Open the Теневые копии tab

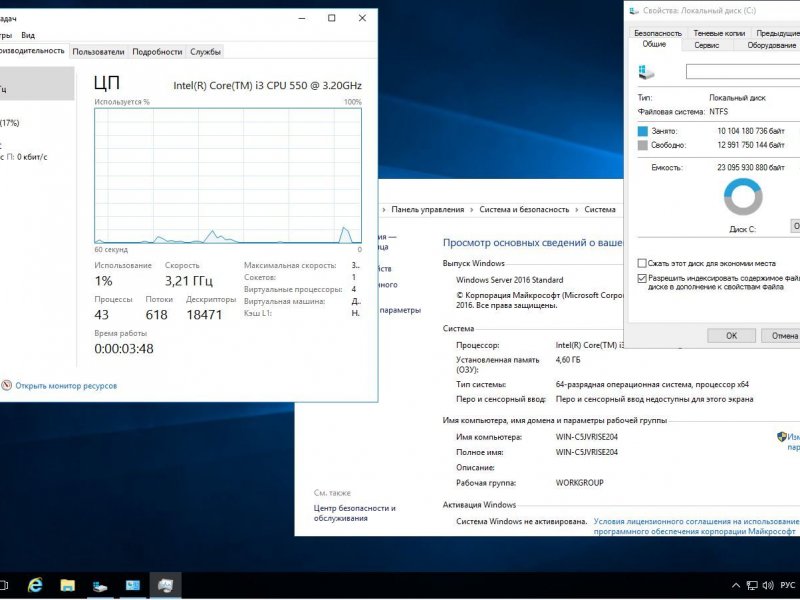(x=719, y=33)
